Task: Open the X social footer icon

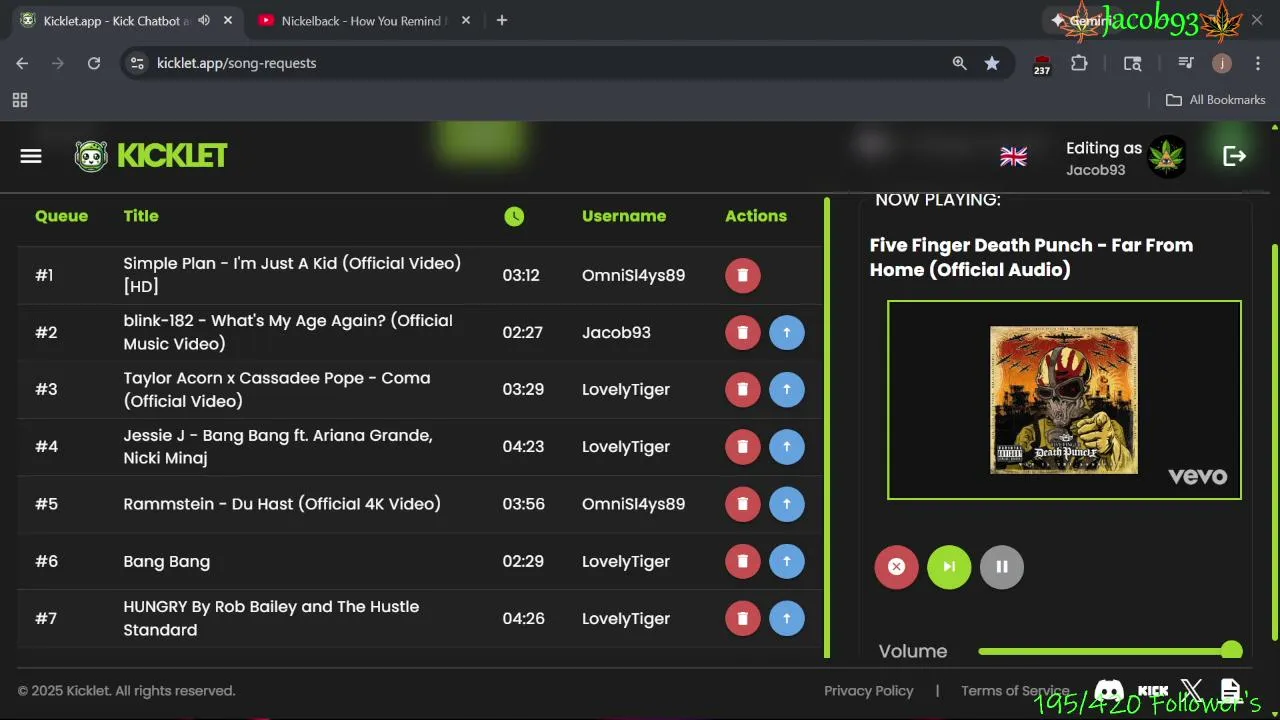Action: point(1191,691)
